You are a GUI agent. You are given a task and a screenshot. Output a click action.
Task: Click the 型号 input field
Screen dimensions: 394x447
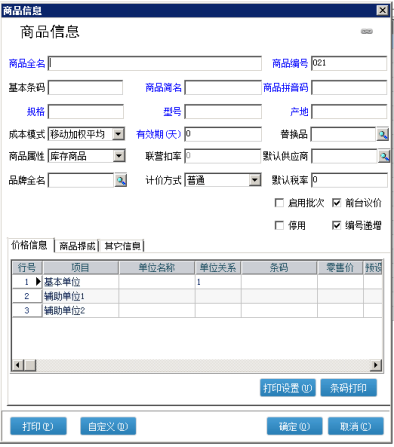pyautogui.click(x=223, y=112)
